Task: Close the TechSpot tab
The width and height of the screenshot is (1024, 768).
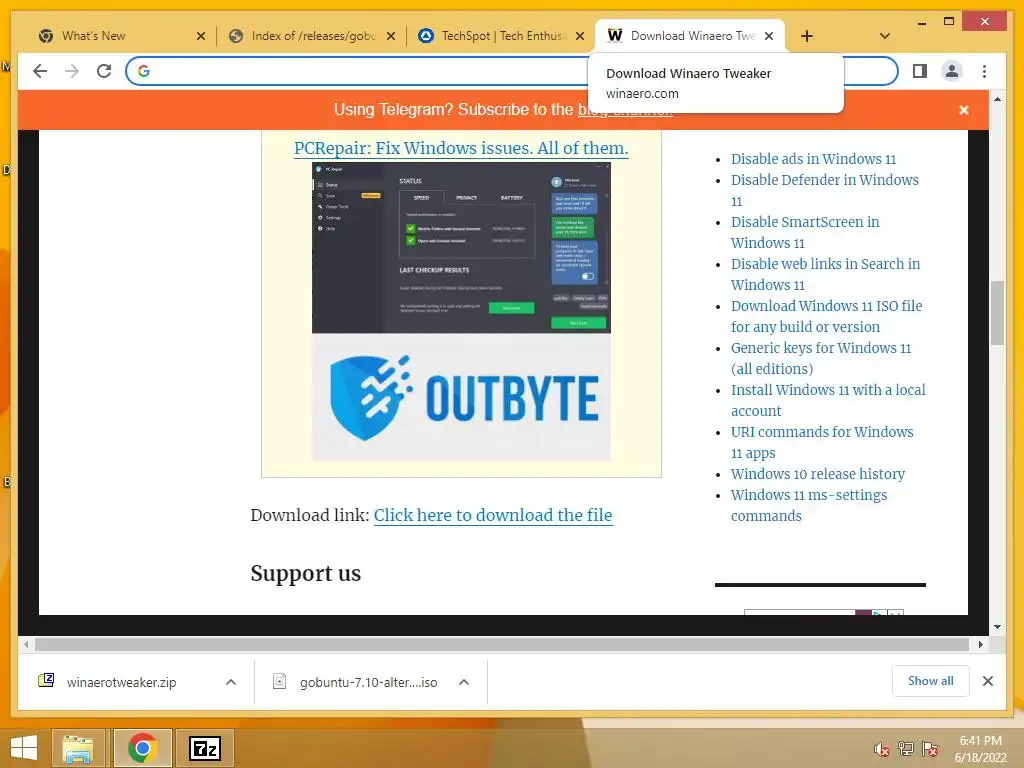Action: point(579,36)
